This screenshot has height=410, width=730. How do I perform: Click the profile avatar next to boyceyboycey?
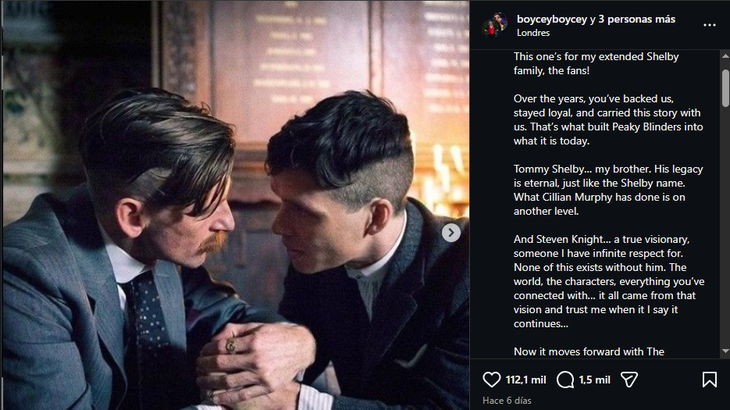click(494, 25)
